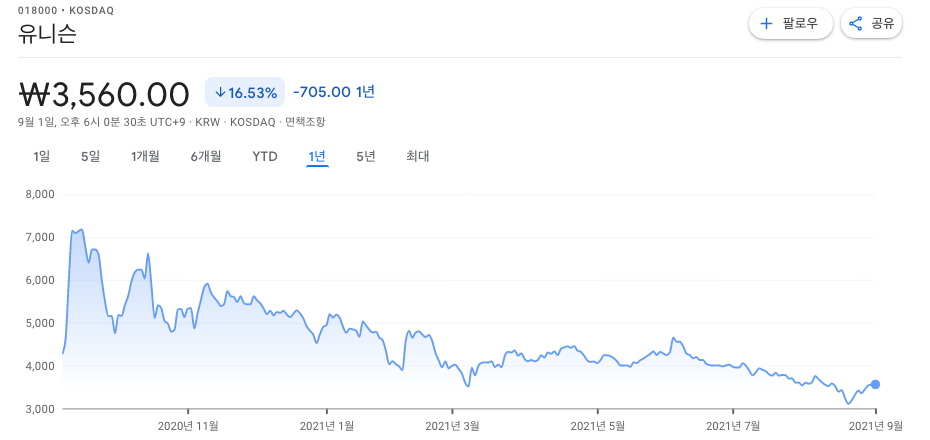Select the 1일 range tab
Screen dimensions: 930x440
[x=42, y=157]
